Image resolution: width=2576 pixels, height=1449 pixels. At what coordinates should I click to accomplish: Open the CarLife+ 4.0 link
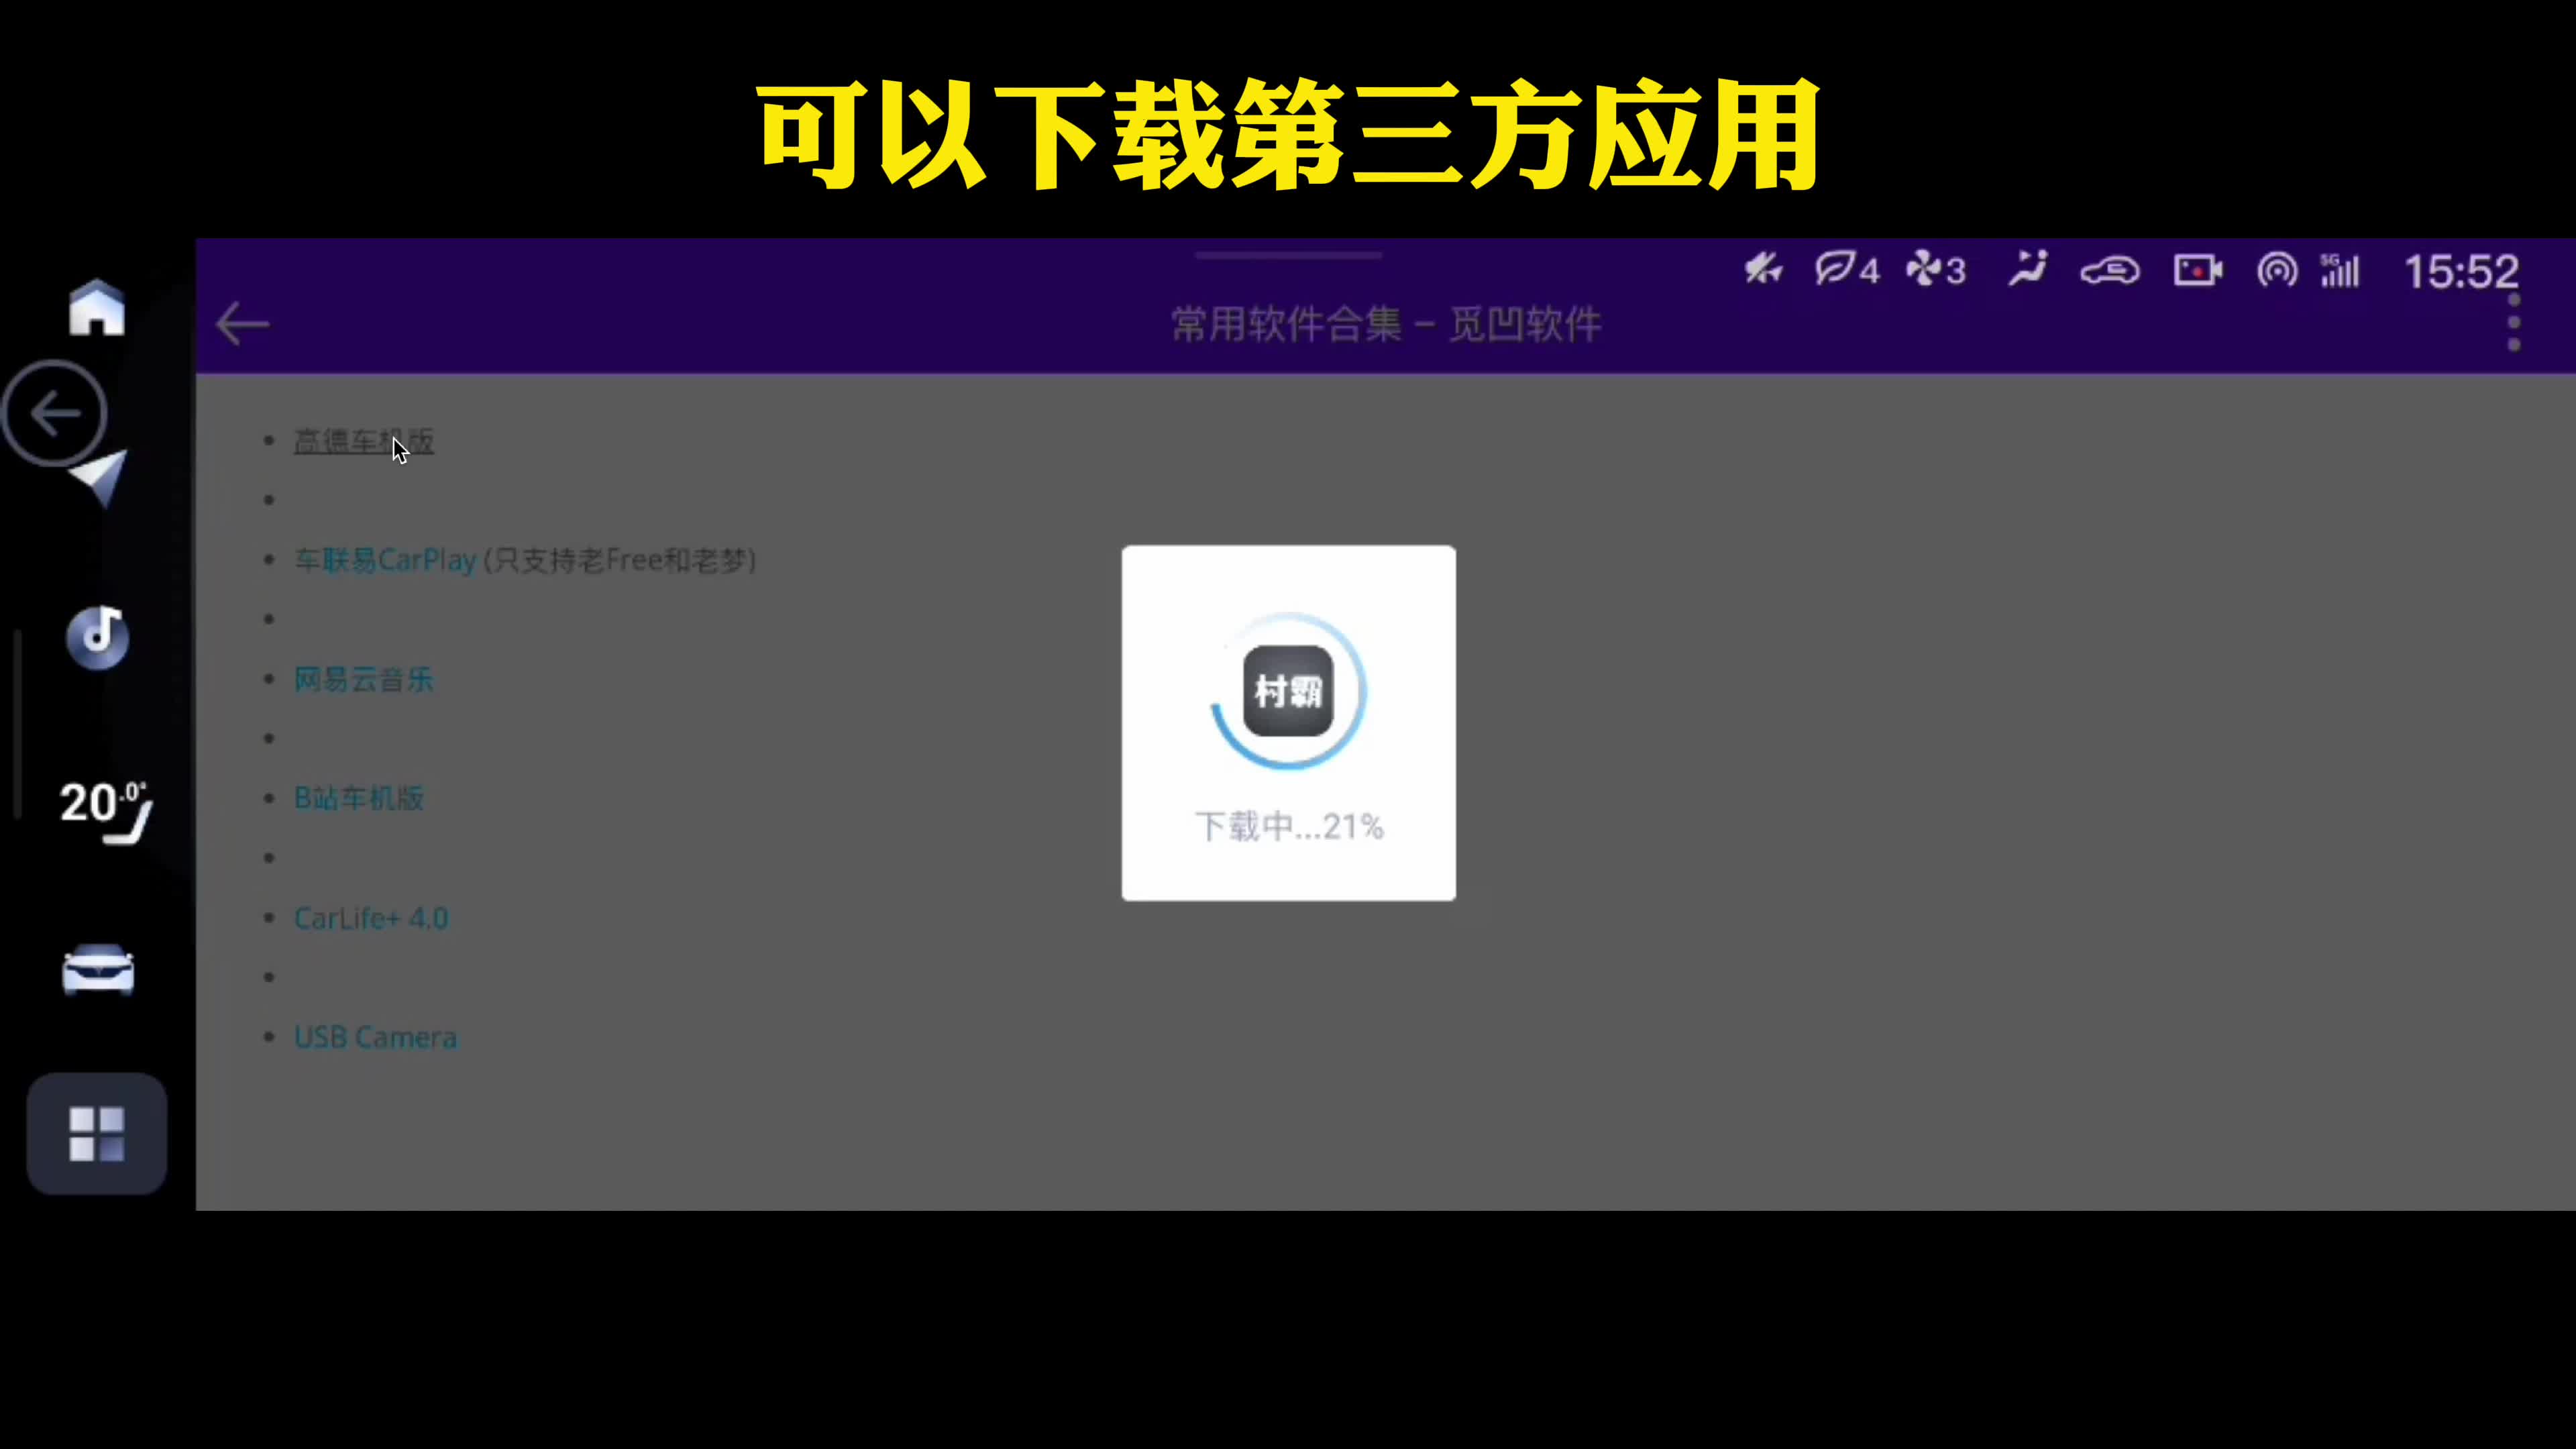371,918
